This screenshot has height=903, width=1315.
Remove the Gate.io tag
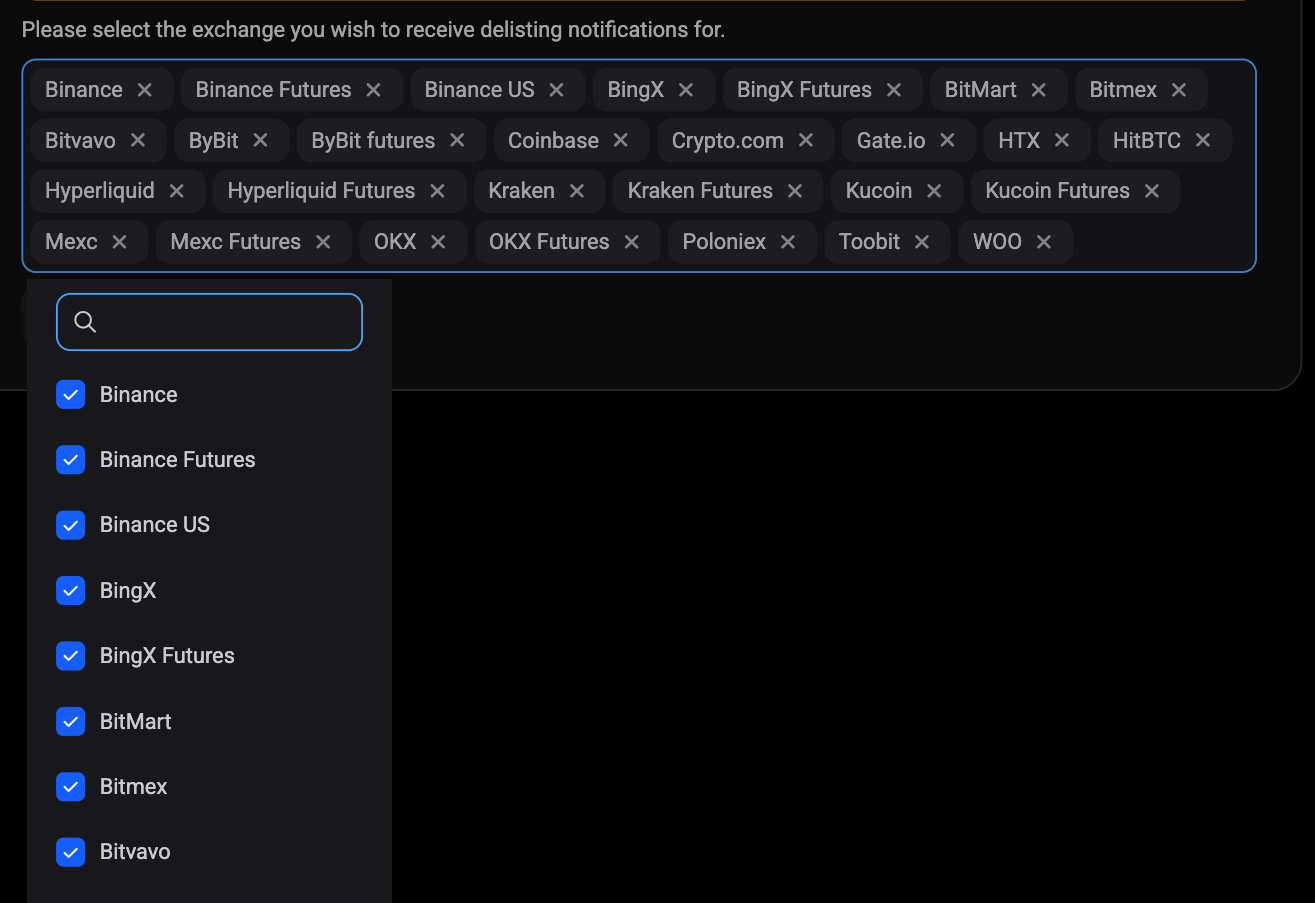pos(948,141)
